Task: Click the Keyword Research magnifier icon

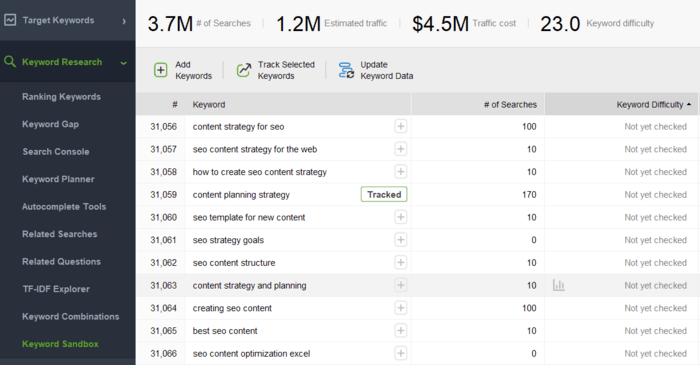Action: [10, 62]
